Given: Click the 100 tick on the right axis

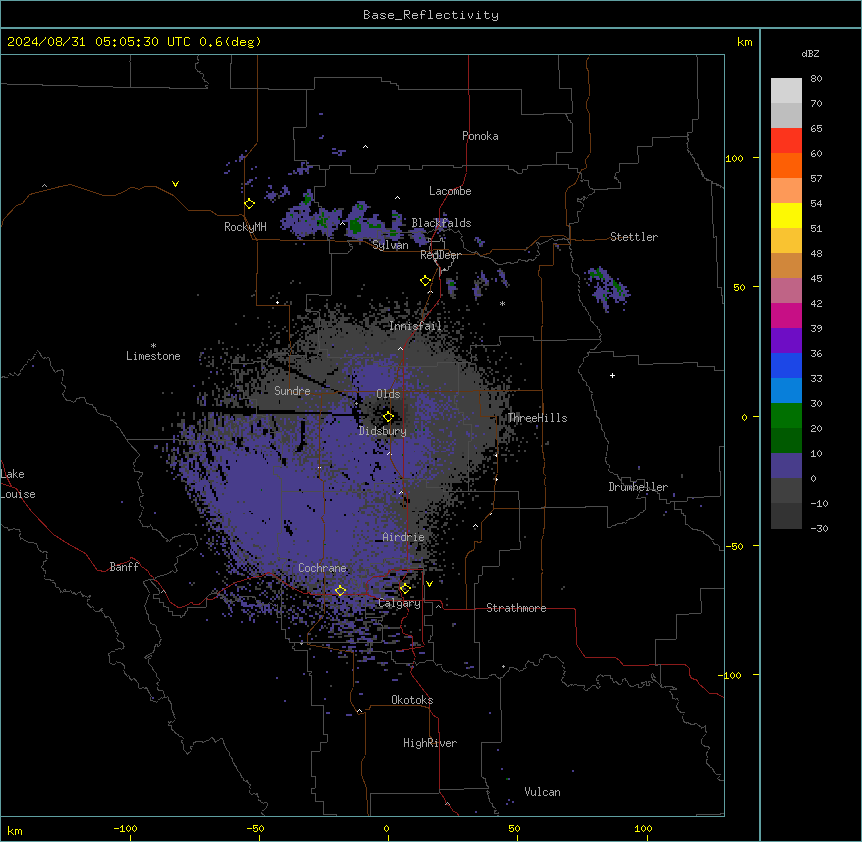Looking at the screenshot, I should [x=734, y=158].
